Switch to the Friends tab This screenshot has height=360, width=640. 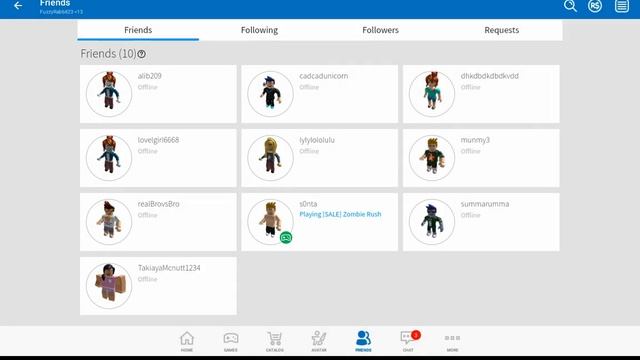138,30
